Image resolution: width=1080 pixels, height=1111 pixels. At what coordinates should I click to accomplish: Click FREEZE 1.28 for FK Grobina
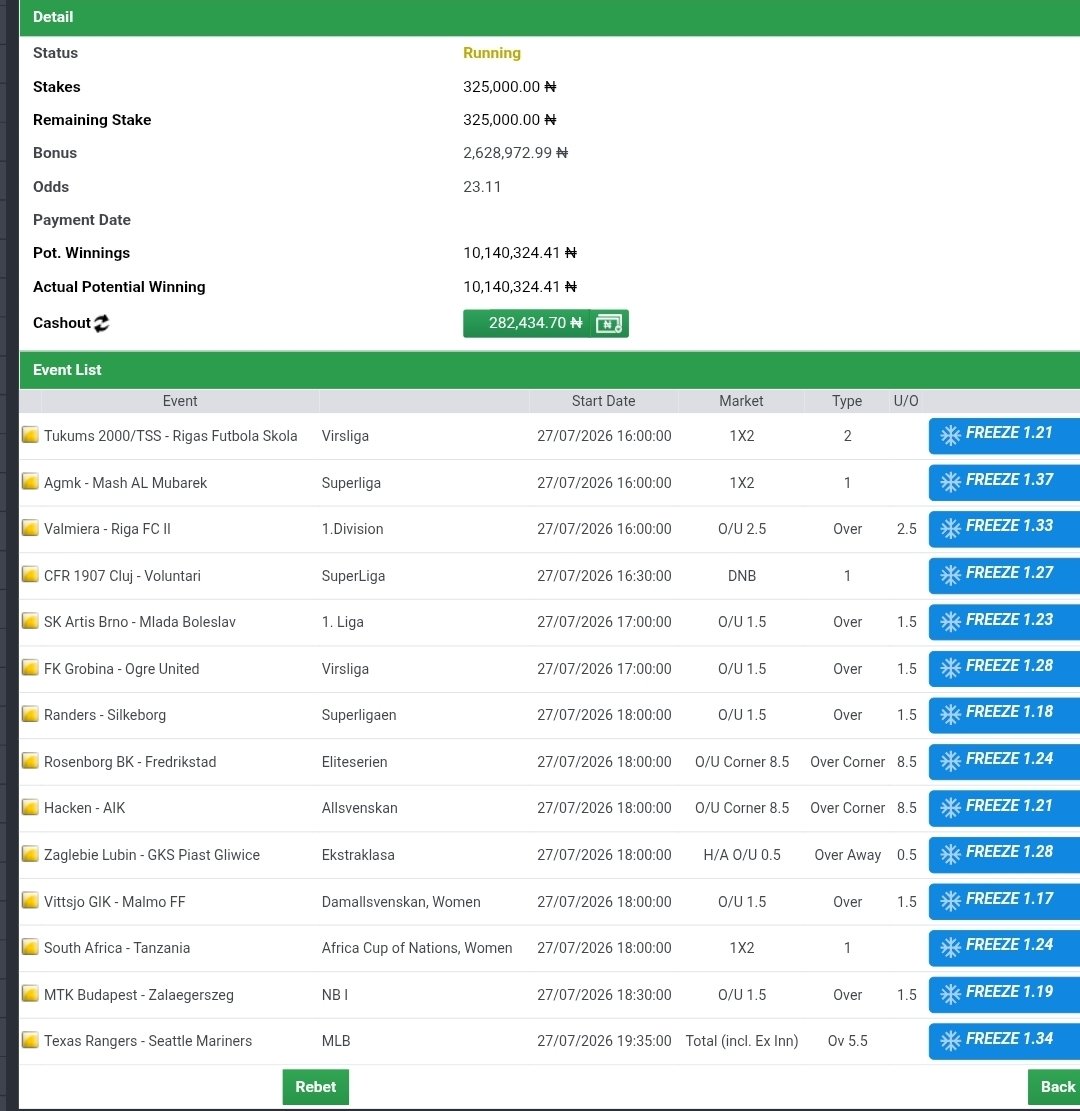[x=1004, y=667]
